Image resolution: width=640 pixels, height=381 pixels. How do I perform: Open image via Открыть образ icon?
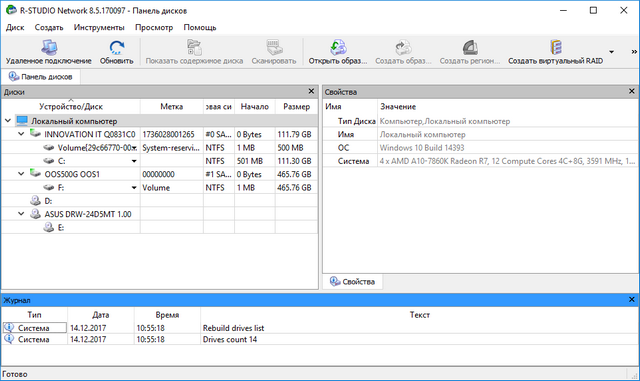click(x=338, y=47)
